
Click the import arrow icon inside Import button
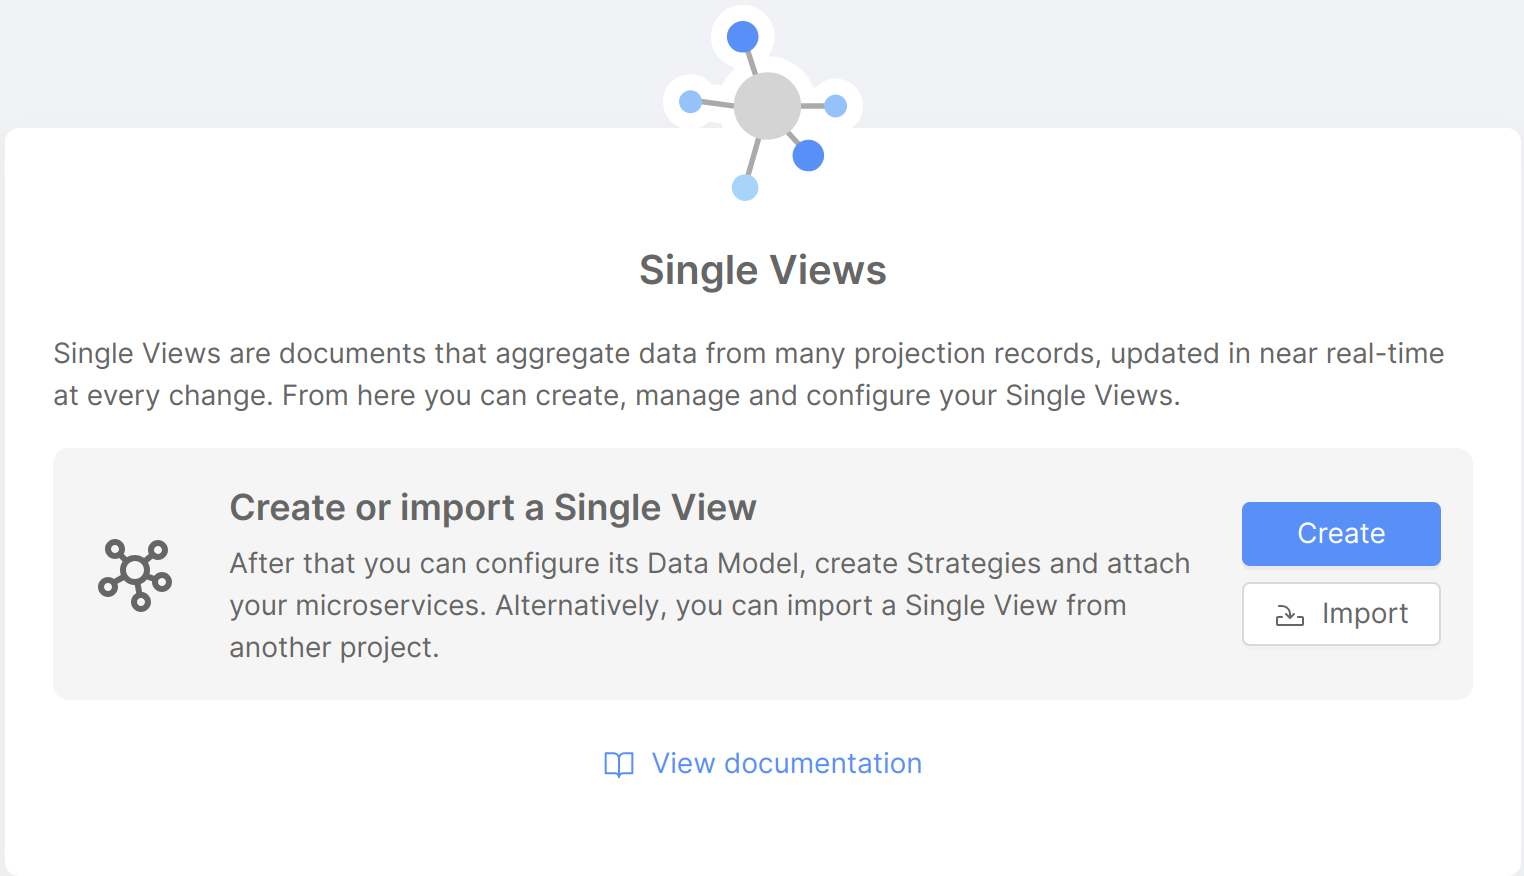click(1290, 614)
